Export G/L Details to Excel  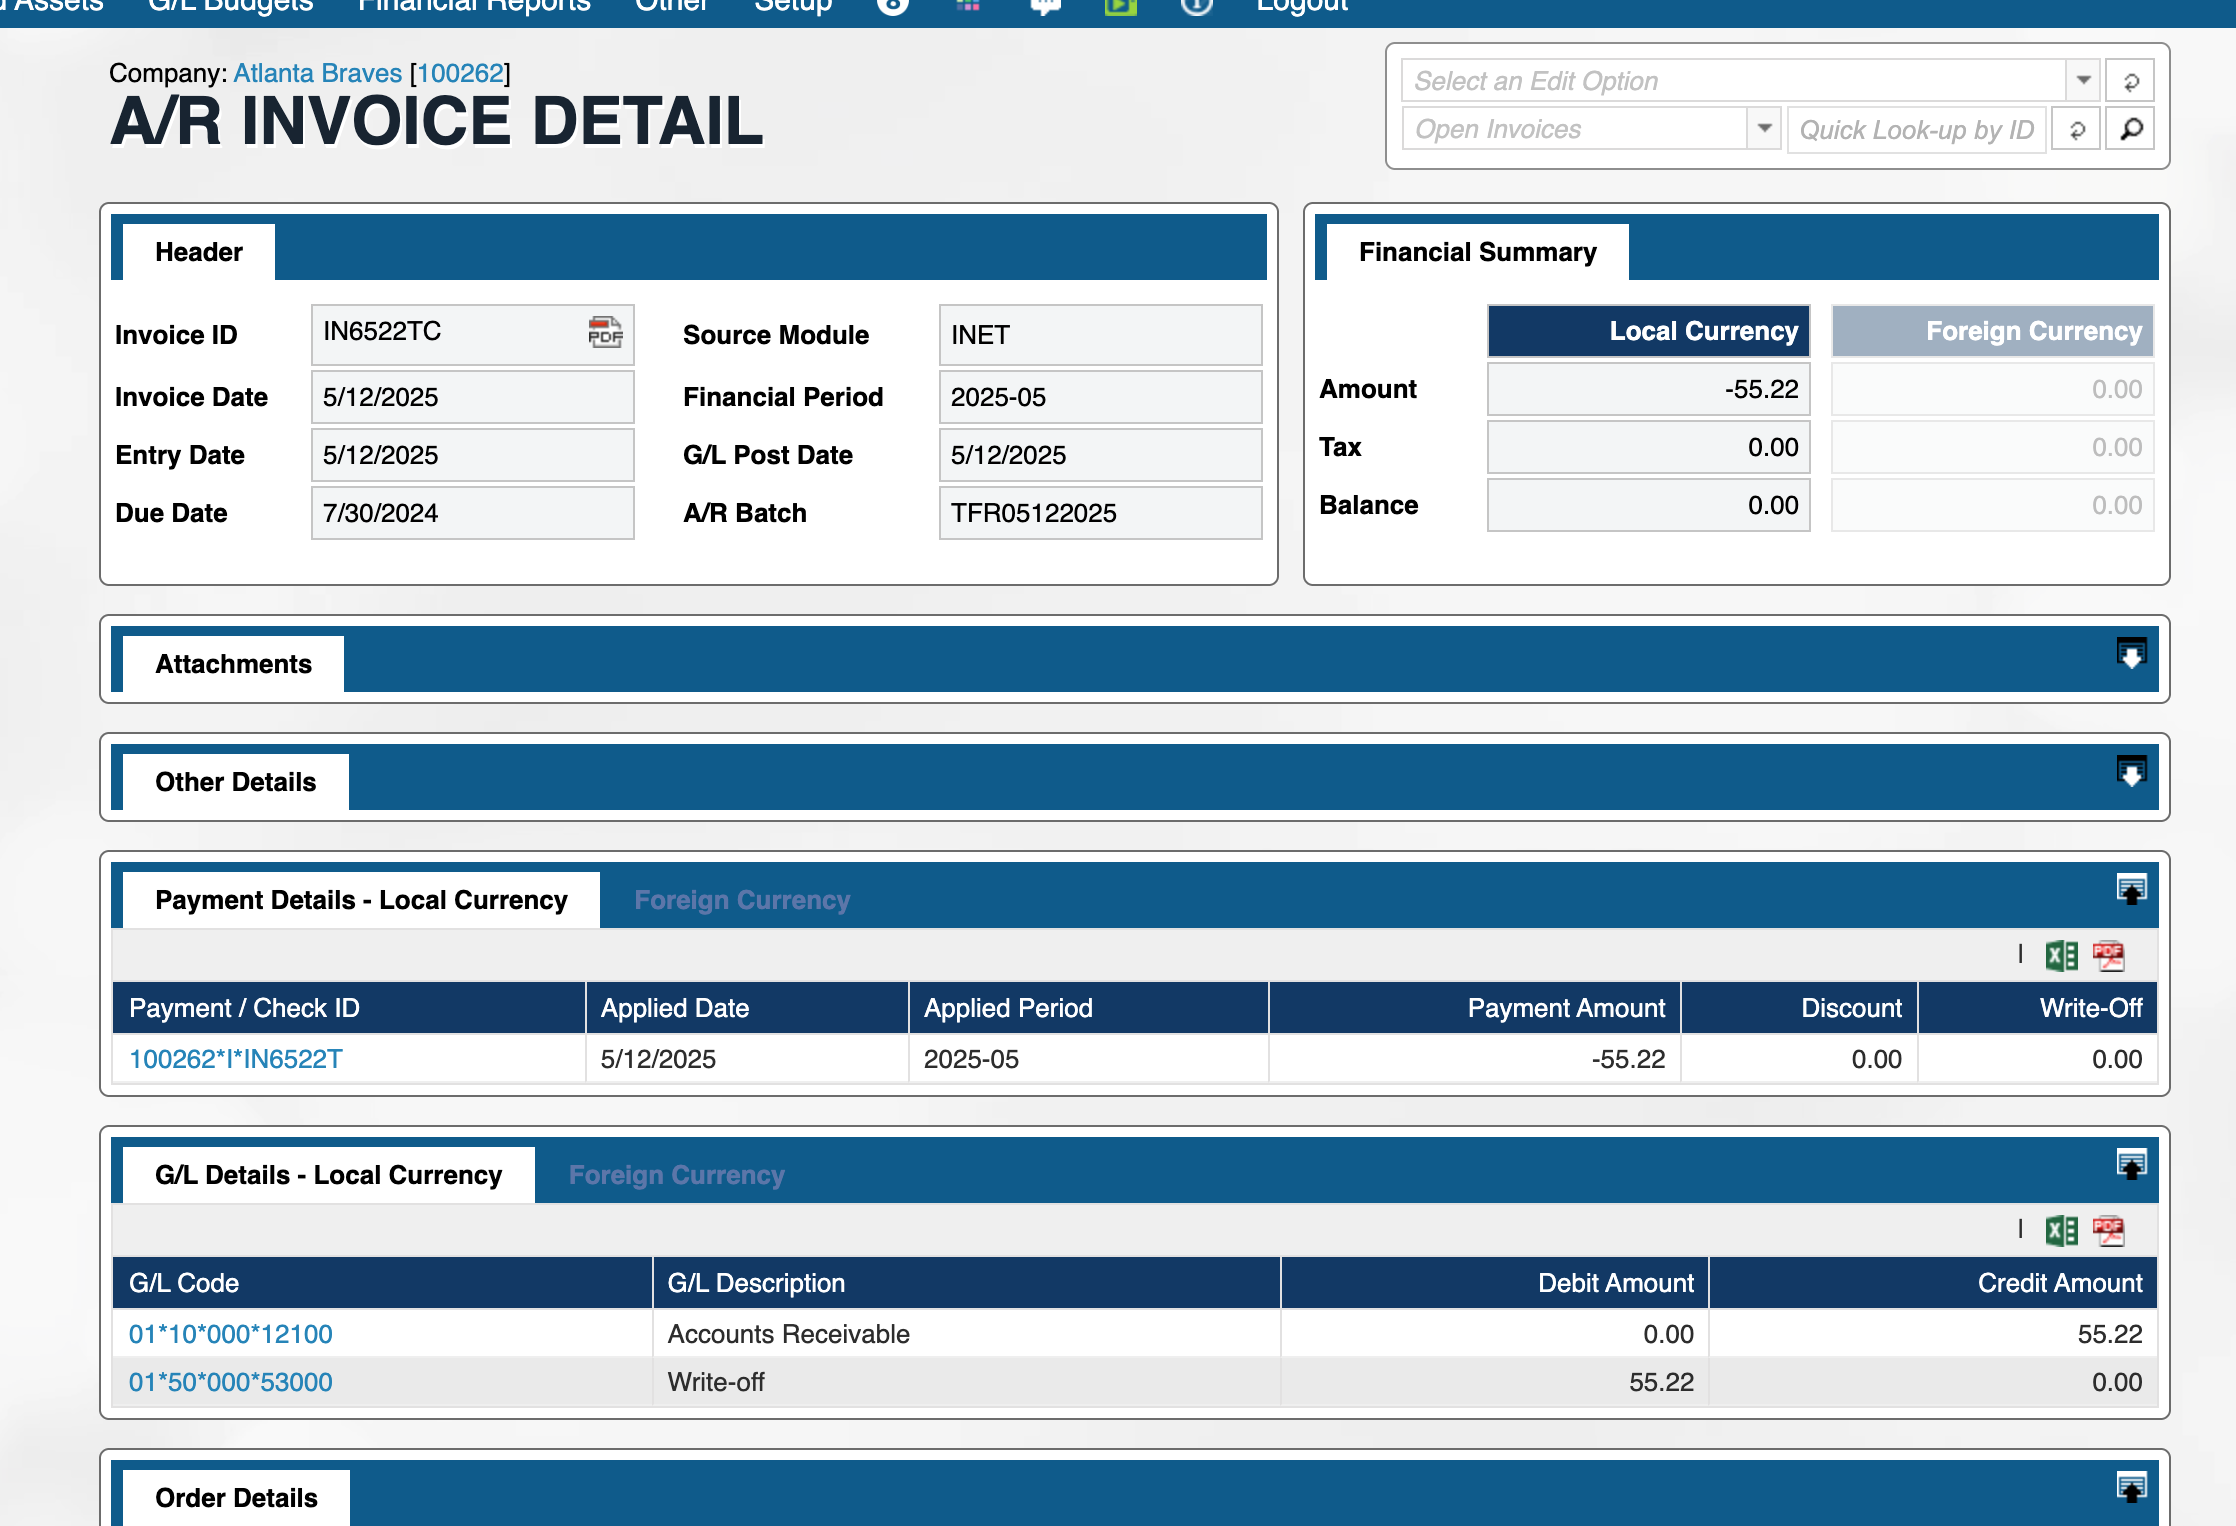pyautogui.click(x=2061, y=1231)
